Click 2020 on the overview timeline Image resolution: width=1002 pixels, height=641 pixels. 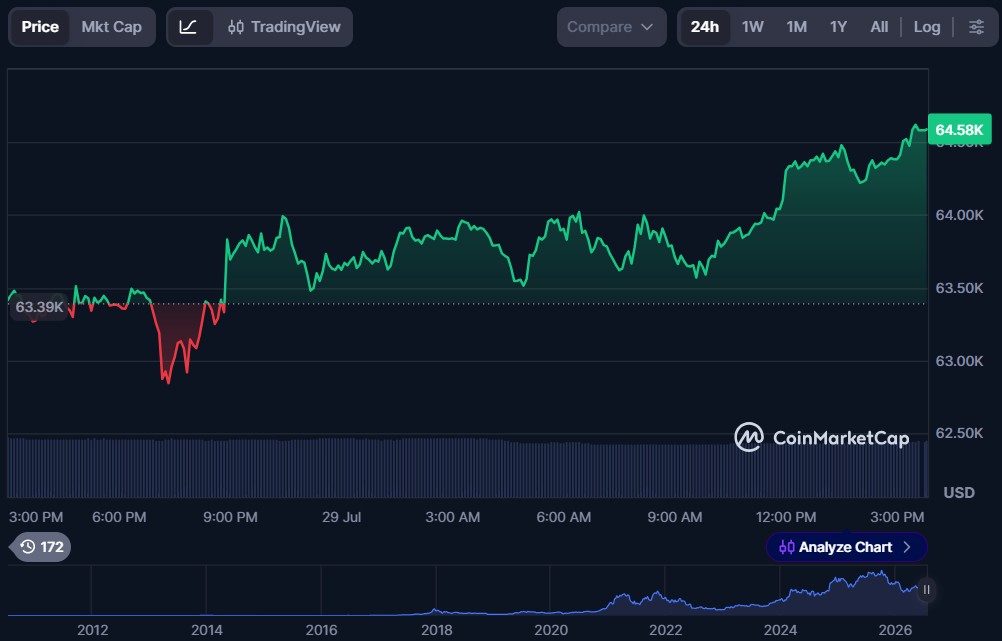pos(551,630)
